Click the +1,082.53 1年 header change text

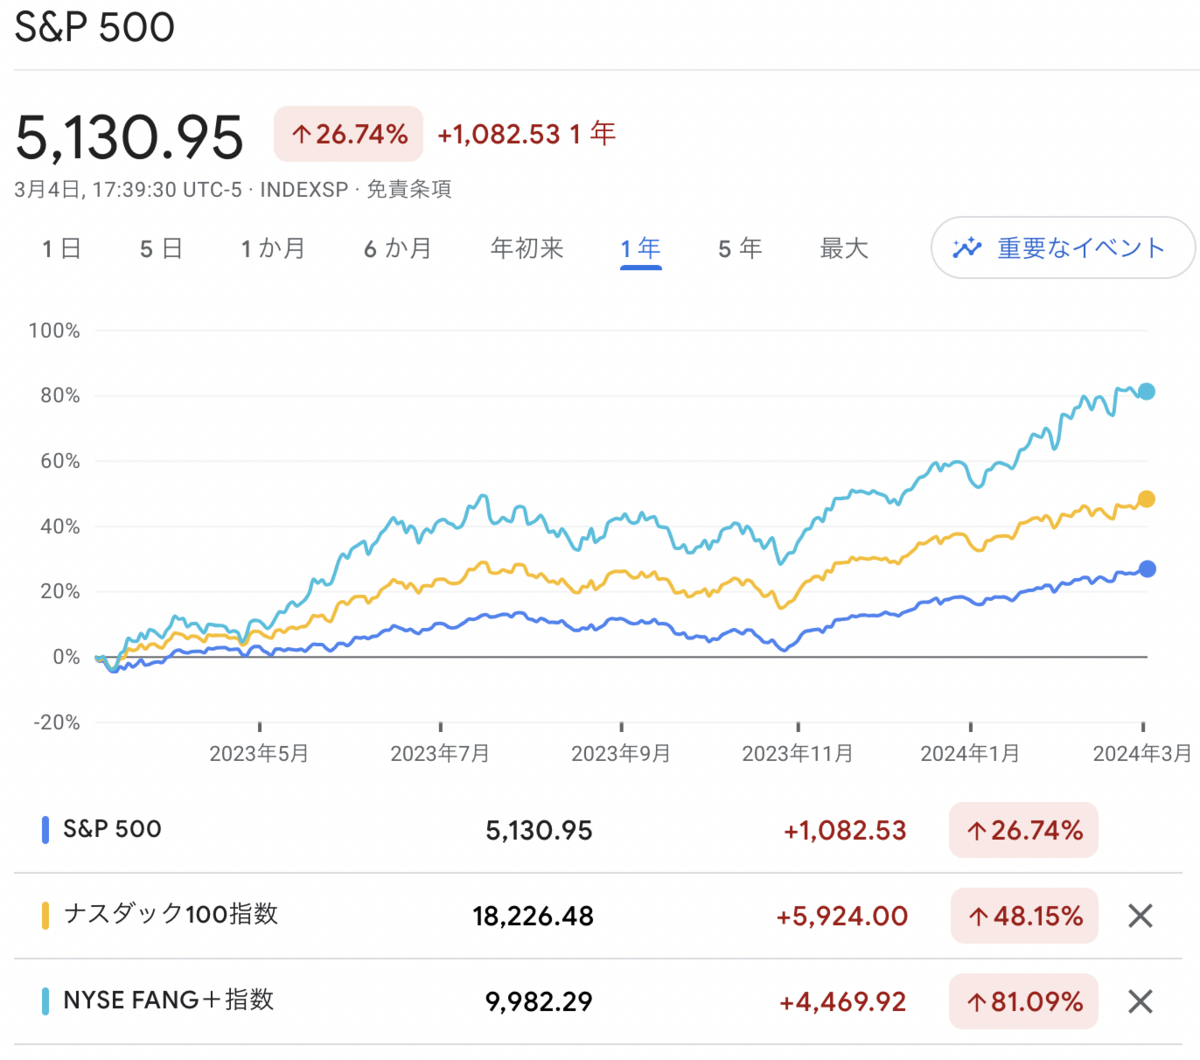(527, 133)
